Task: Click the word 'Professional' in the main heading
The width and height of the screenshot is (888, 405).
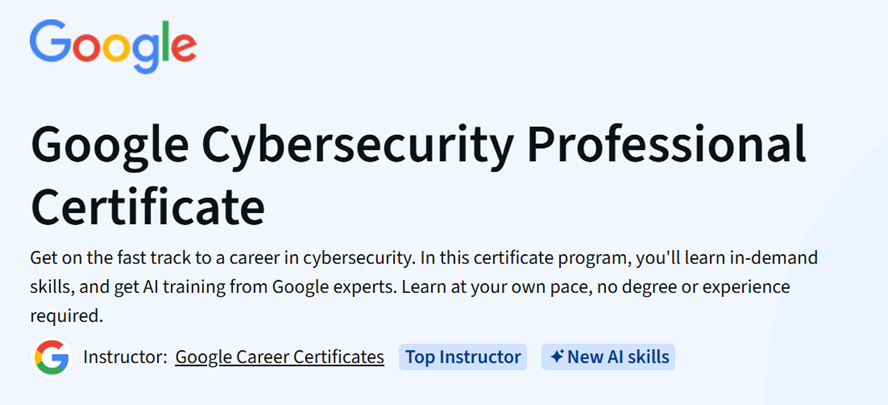Action: [667, 145]
